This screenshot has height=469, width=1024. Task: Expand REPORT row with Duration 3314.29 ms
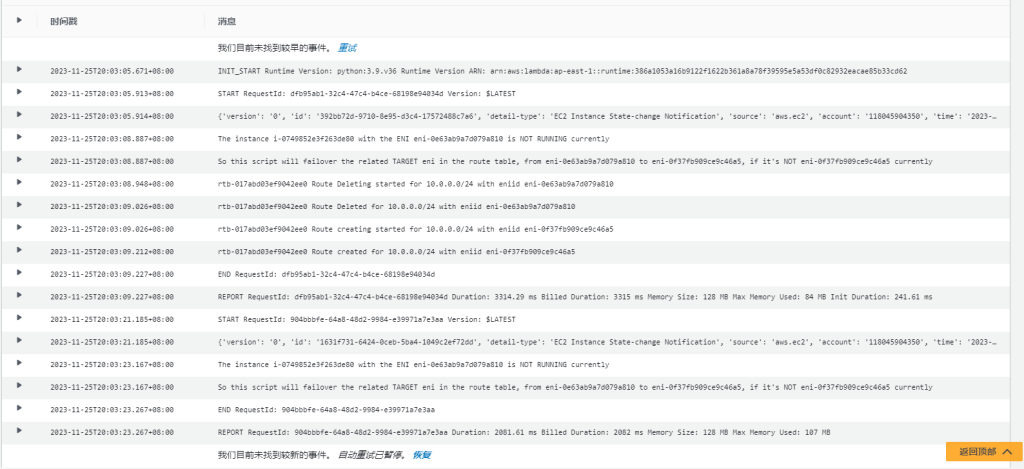(19, 296)
